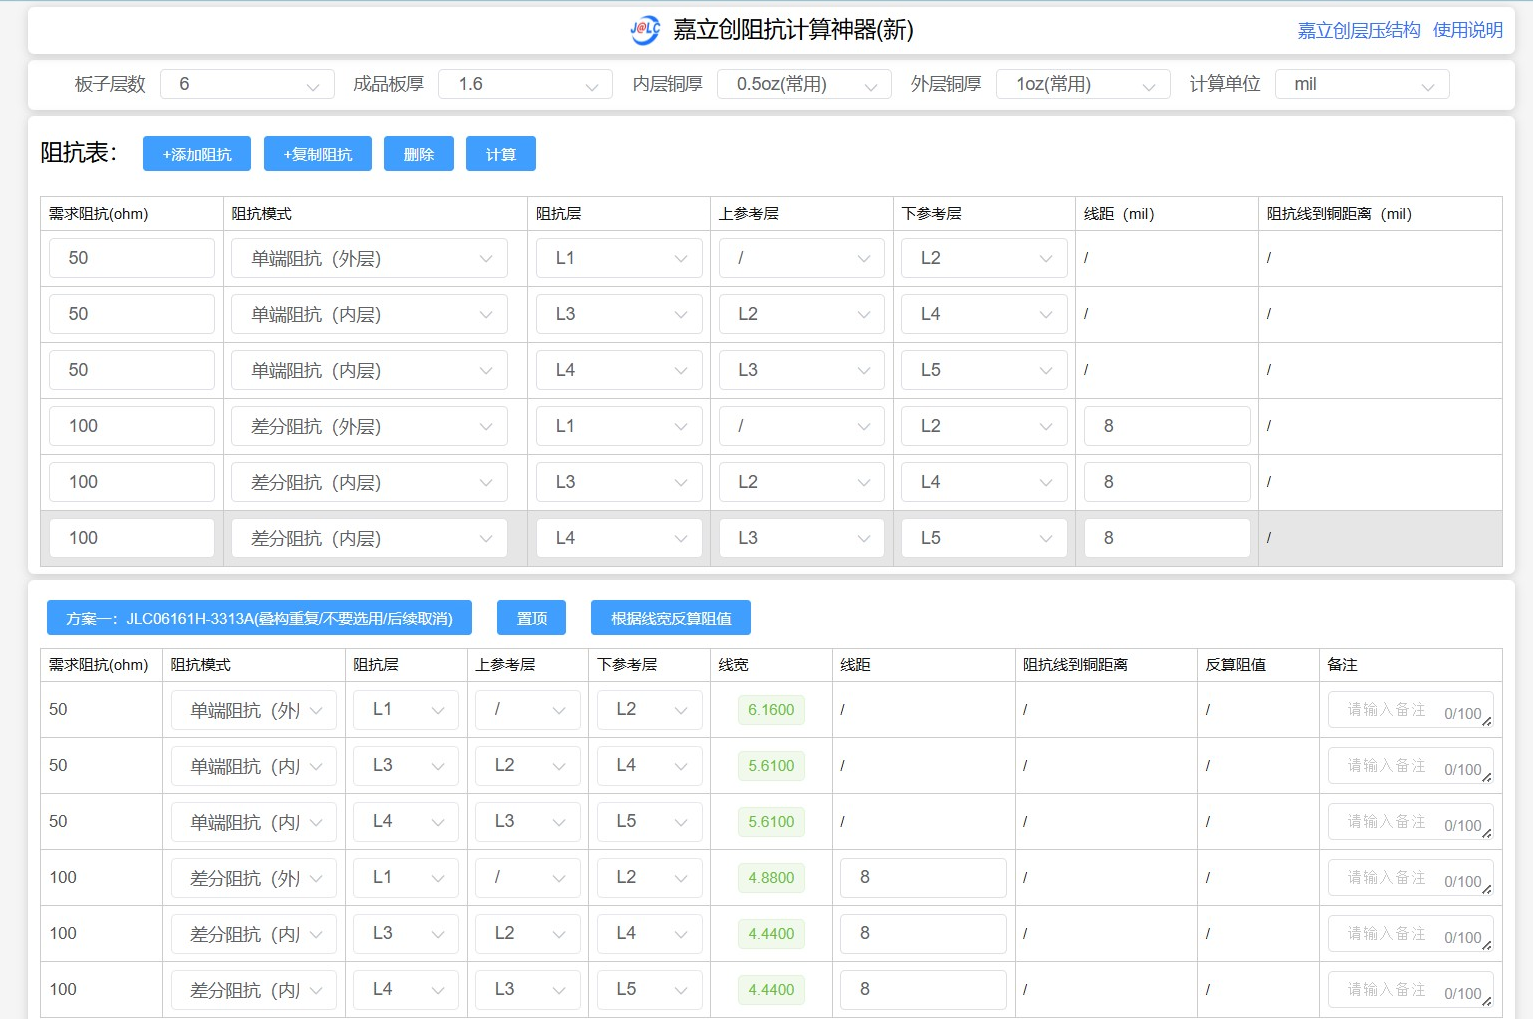This screenshot has width=1533, height=1019.
Task: Focus the 线距 field in highlighted 阻抗表 row
Action: [x=1167, y=538]
